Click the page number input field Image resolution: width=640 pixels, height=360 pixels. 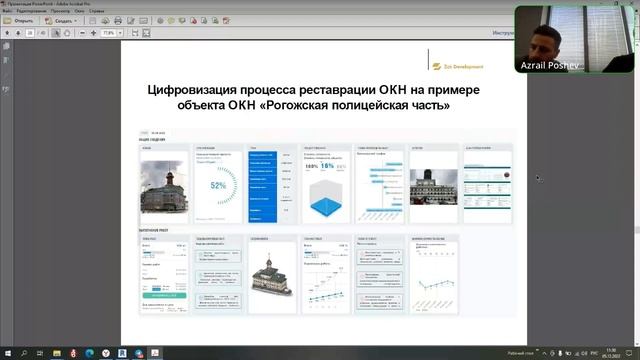point(30,33)
